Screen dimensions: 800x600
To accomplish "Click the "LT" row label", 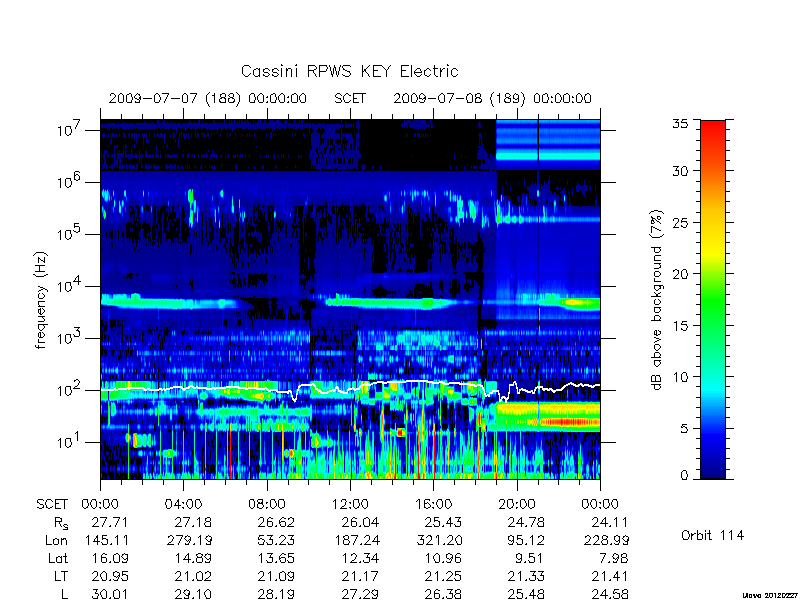I will tap(61, 576).
